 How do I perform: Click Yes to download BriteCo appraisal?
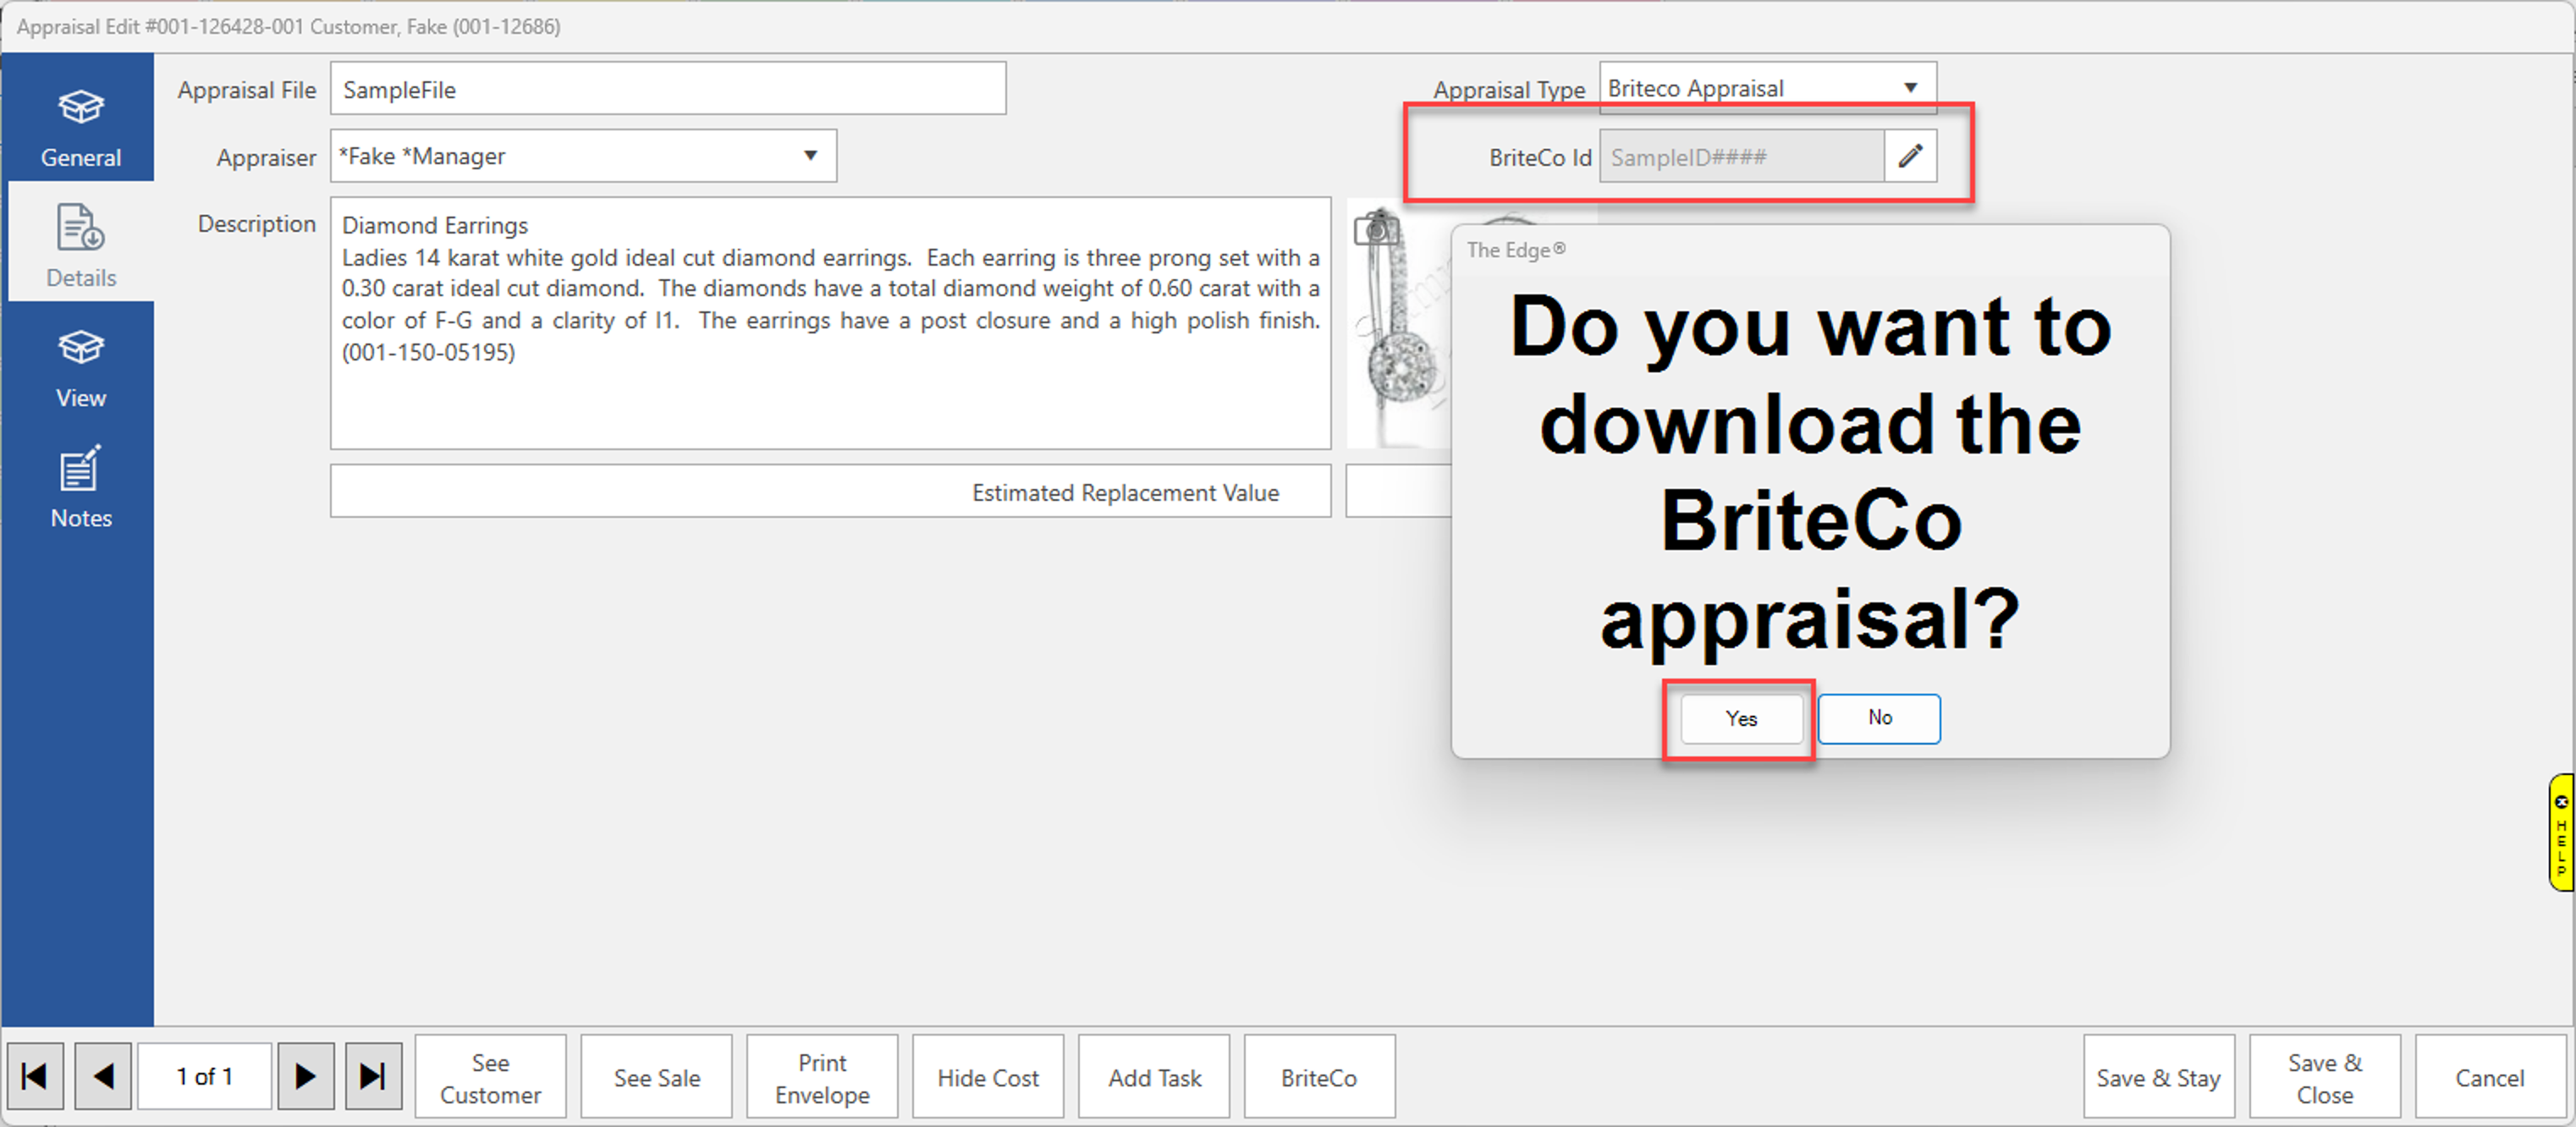click(x=1740, y=718)
